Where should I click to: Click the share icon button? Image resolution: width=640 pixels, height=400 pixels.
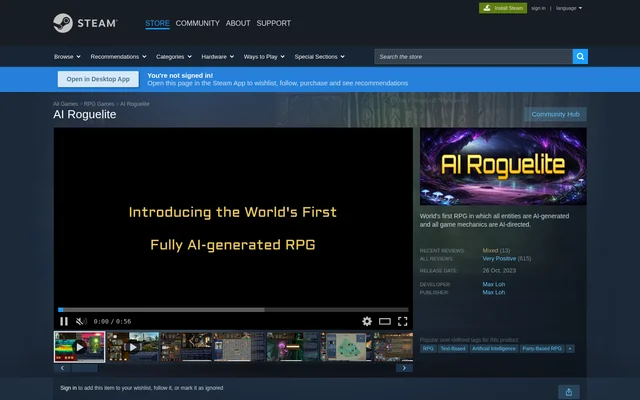point(569,392)
